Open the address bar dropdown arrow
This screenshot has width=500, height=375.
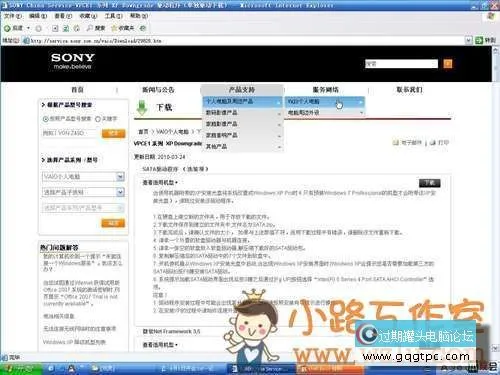pyautogui.click(x=468, y=41)
